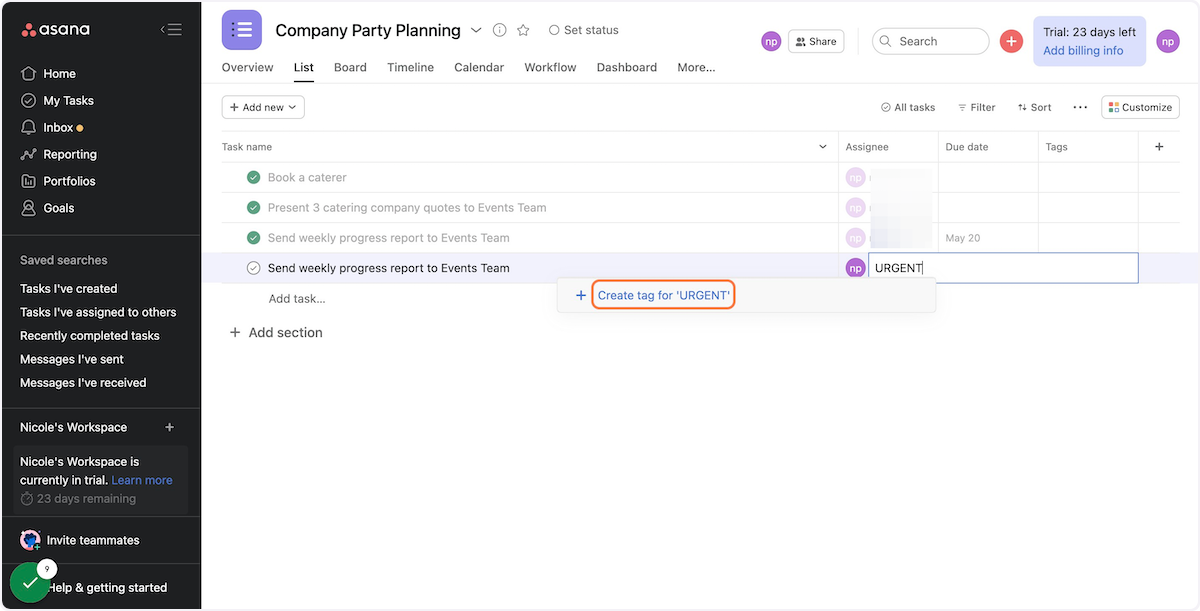Switch to the Overview tab

click(x=247, y=68)
